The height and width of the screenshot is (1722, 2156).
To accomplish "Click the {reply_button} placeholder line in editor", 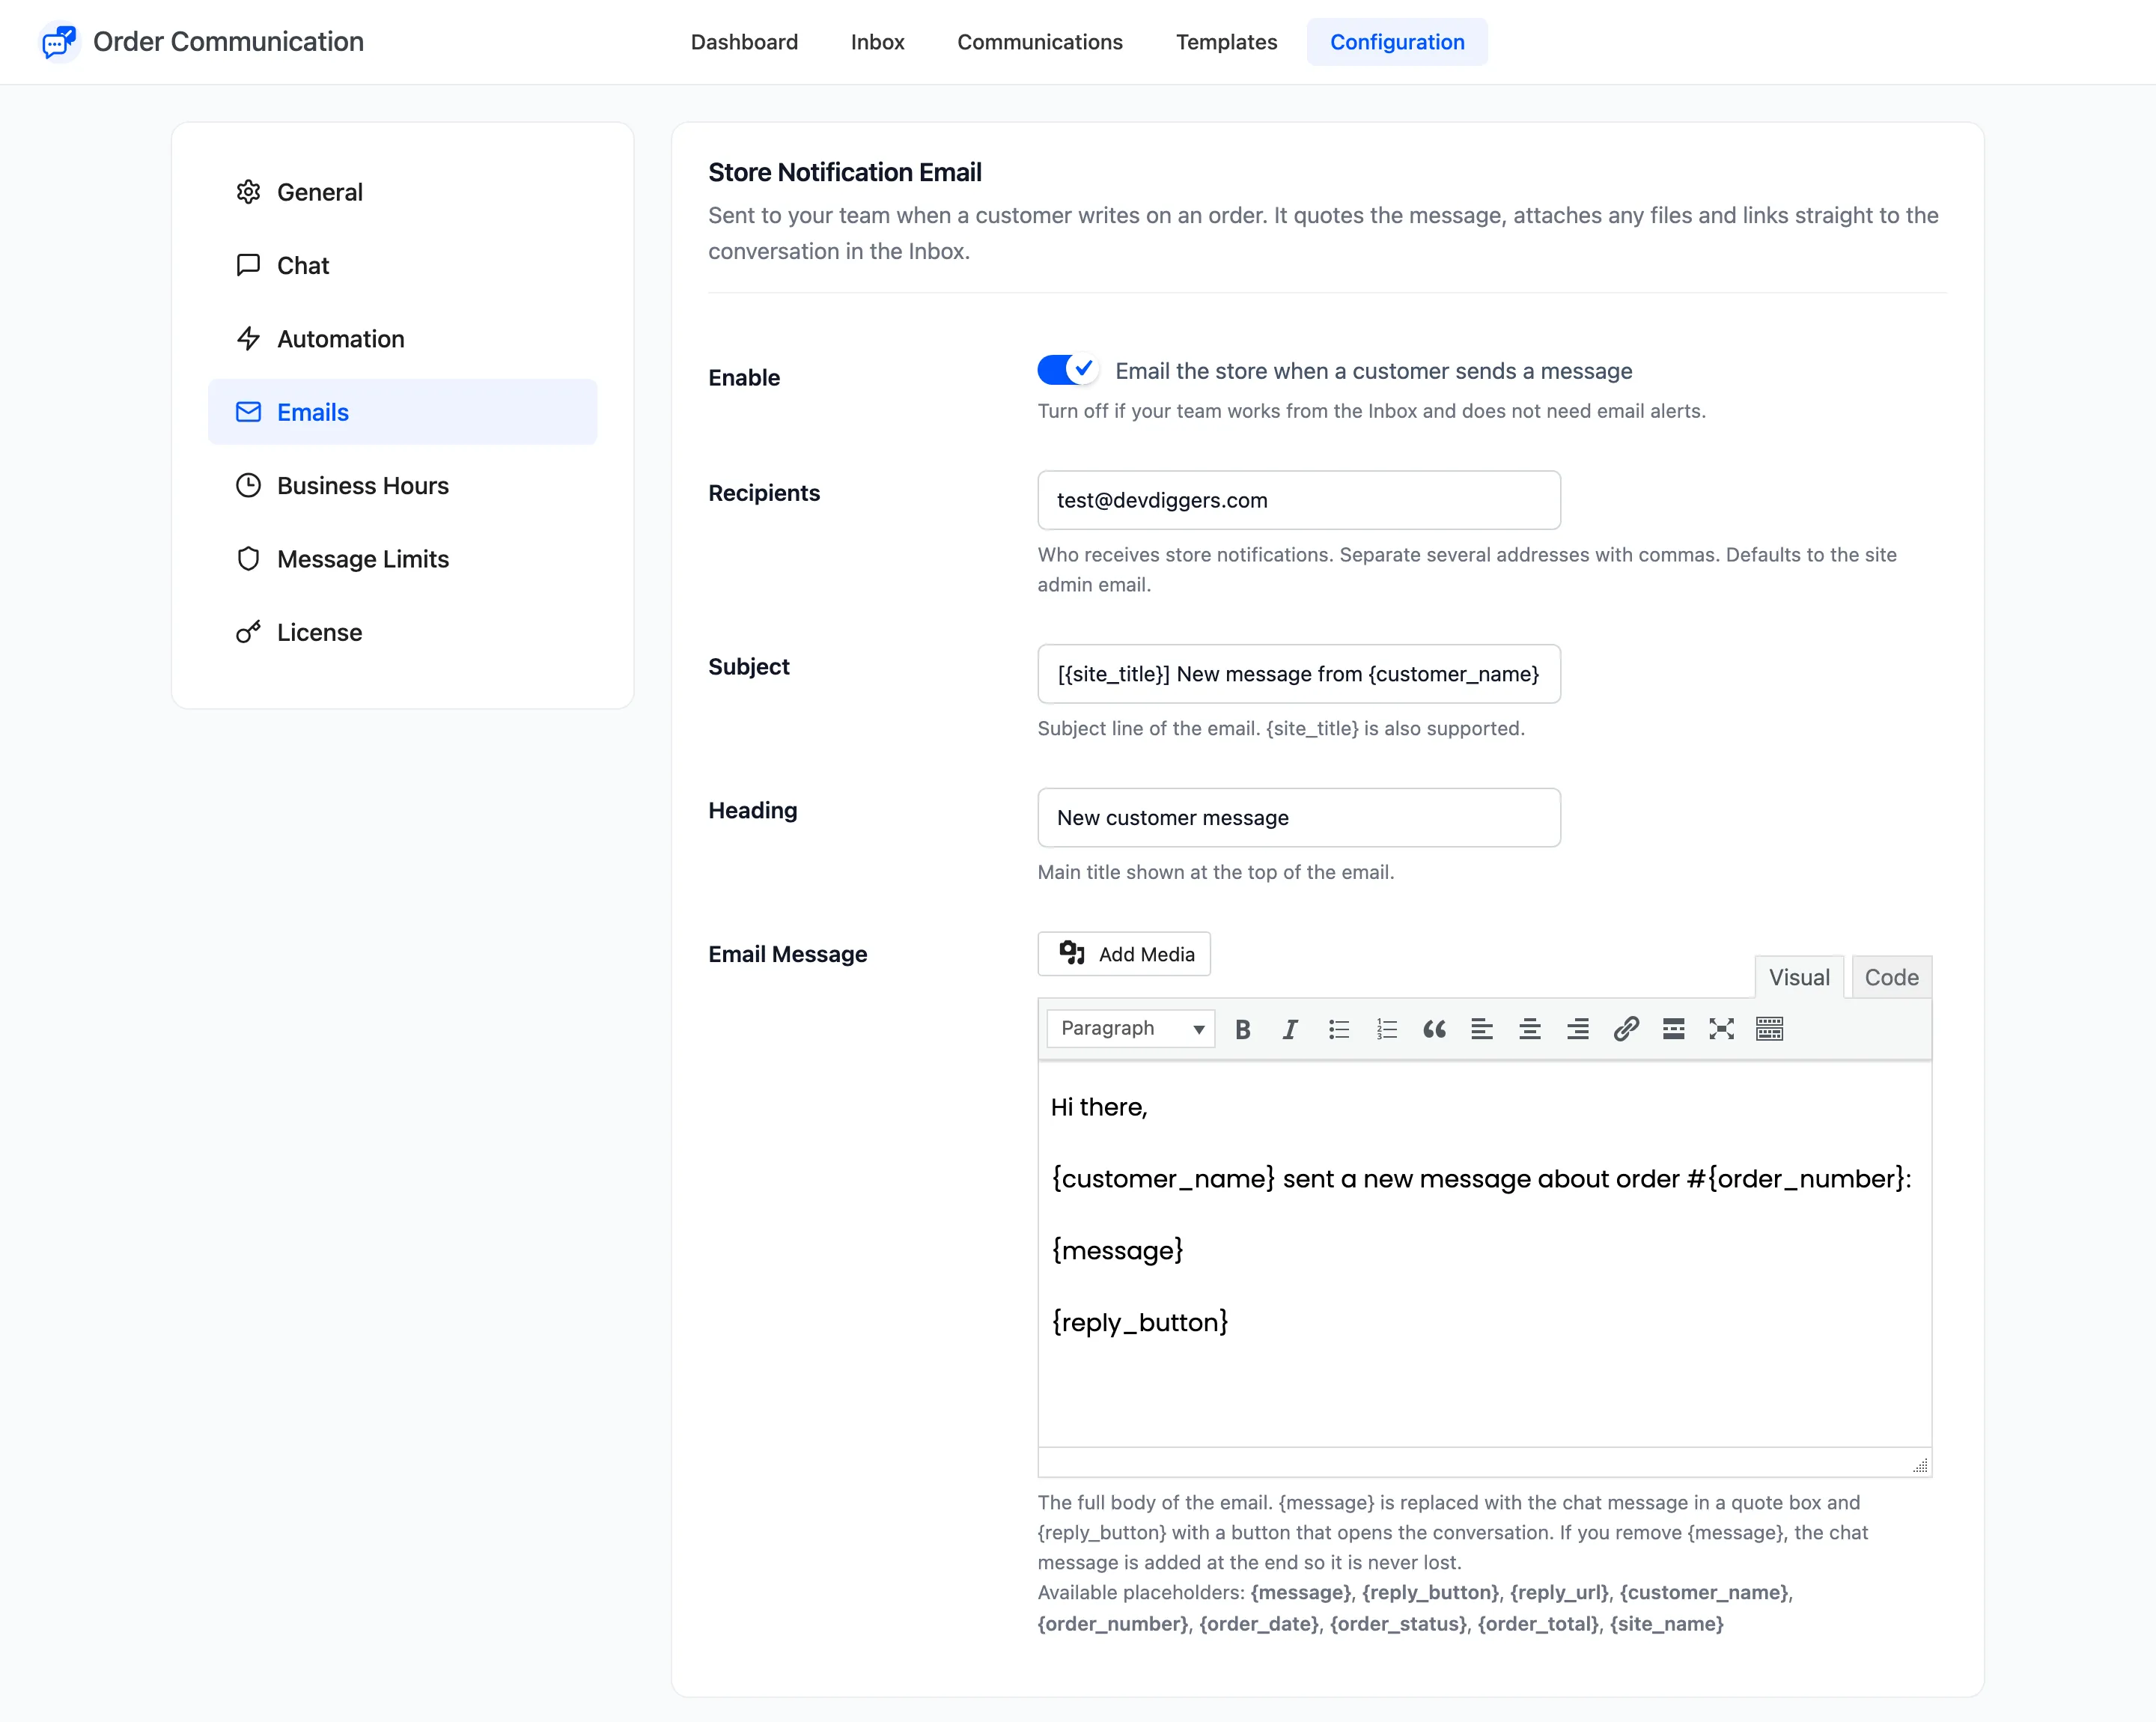I will click(x=1140, y=1322).
